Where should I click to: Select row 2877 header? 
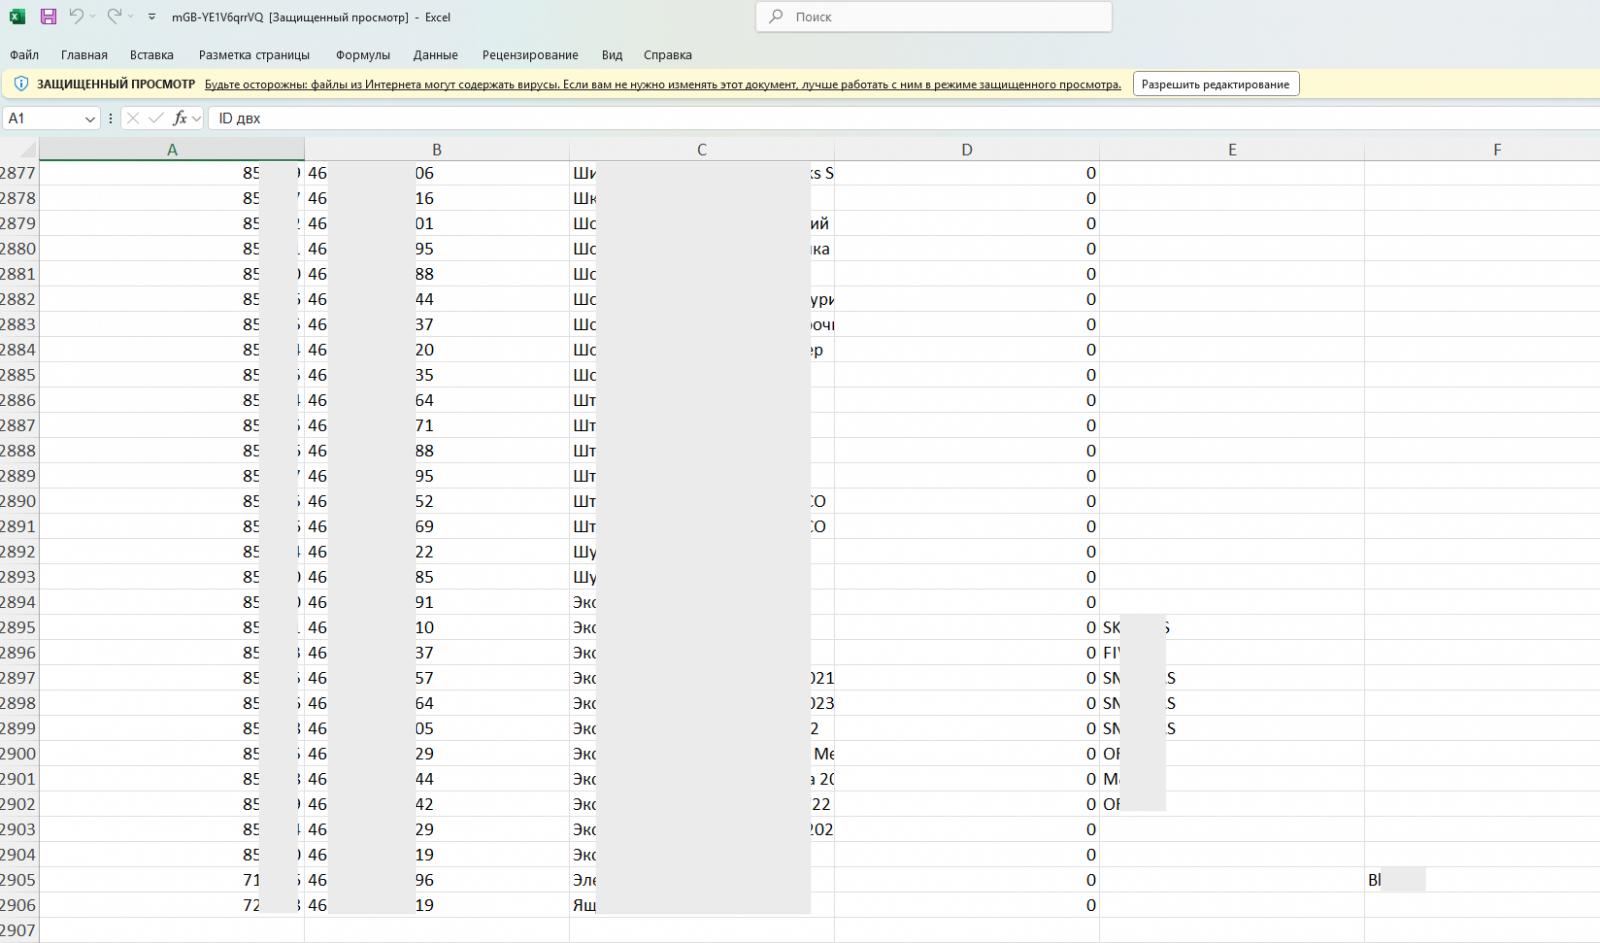tap(19, 173)
